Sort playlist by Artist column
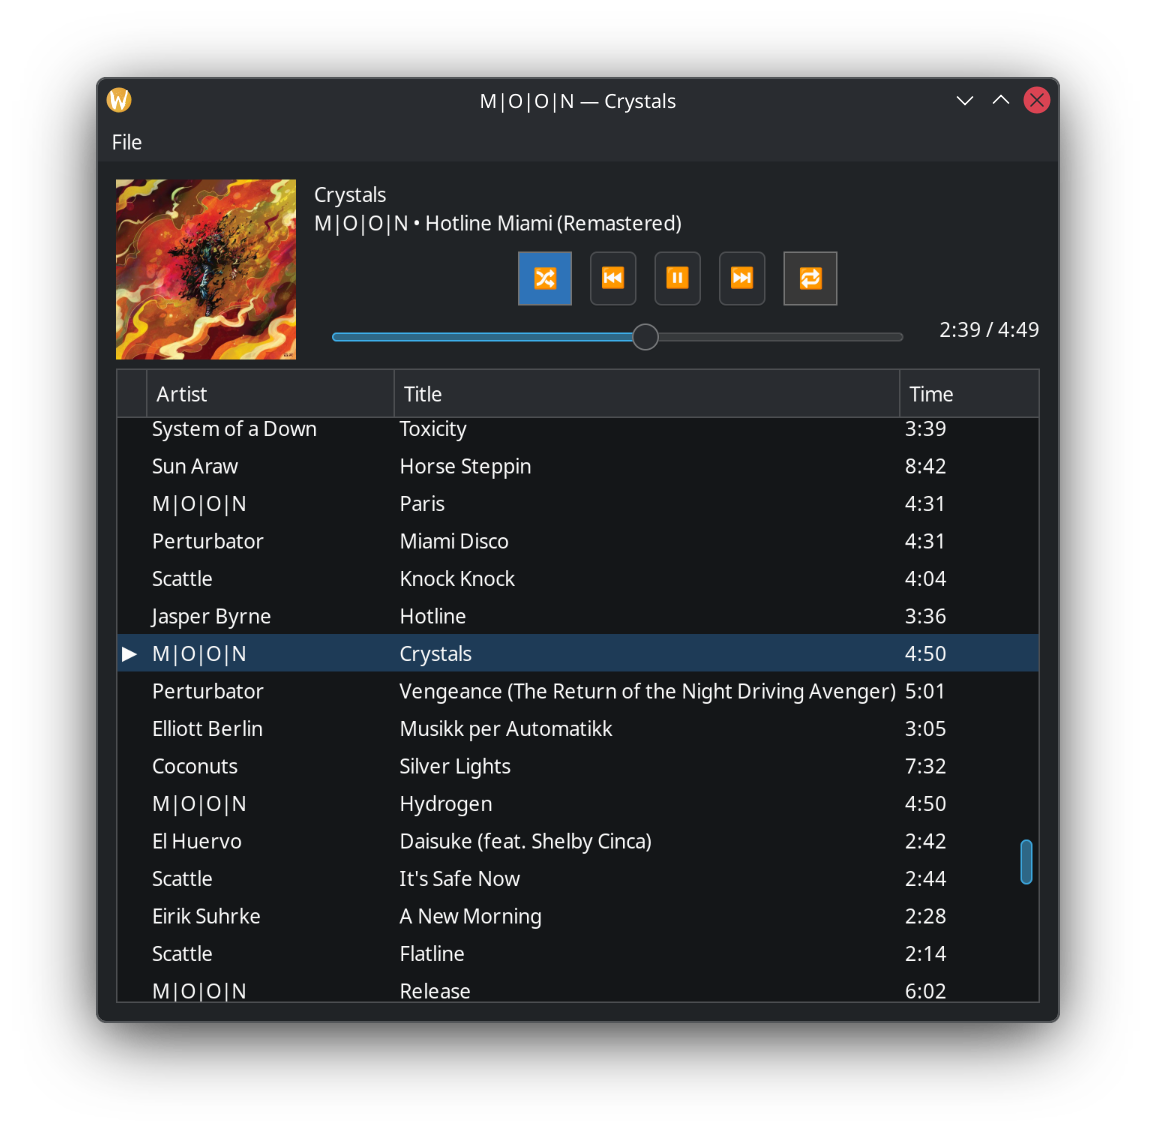This screenshot has width=1155, height=1137. pos(270,394)
